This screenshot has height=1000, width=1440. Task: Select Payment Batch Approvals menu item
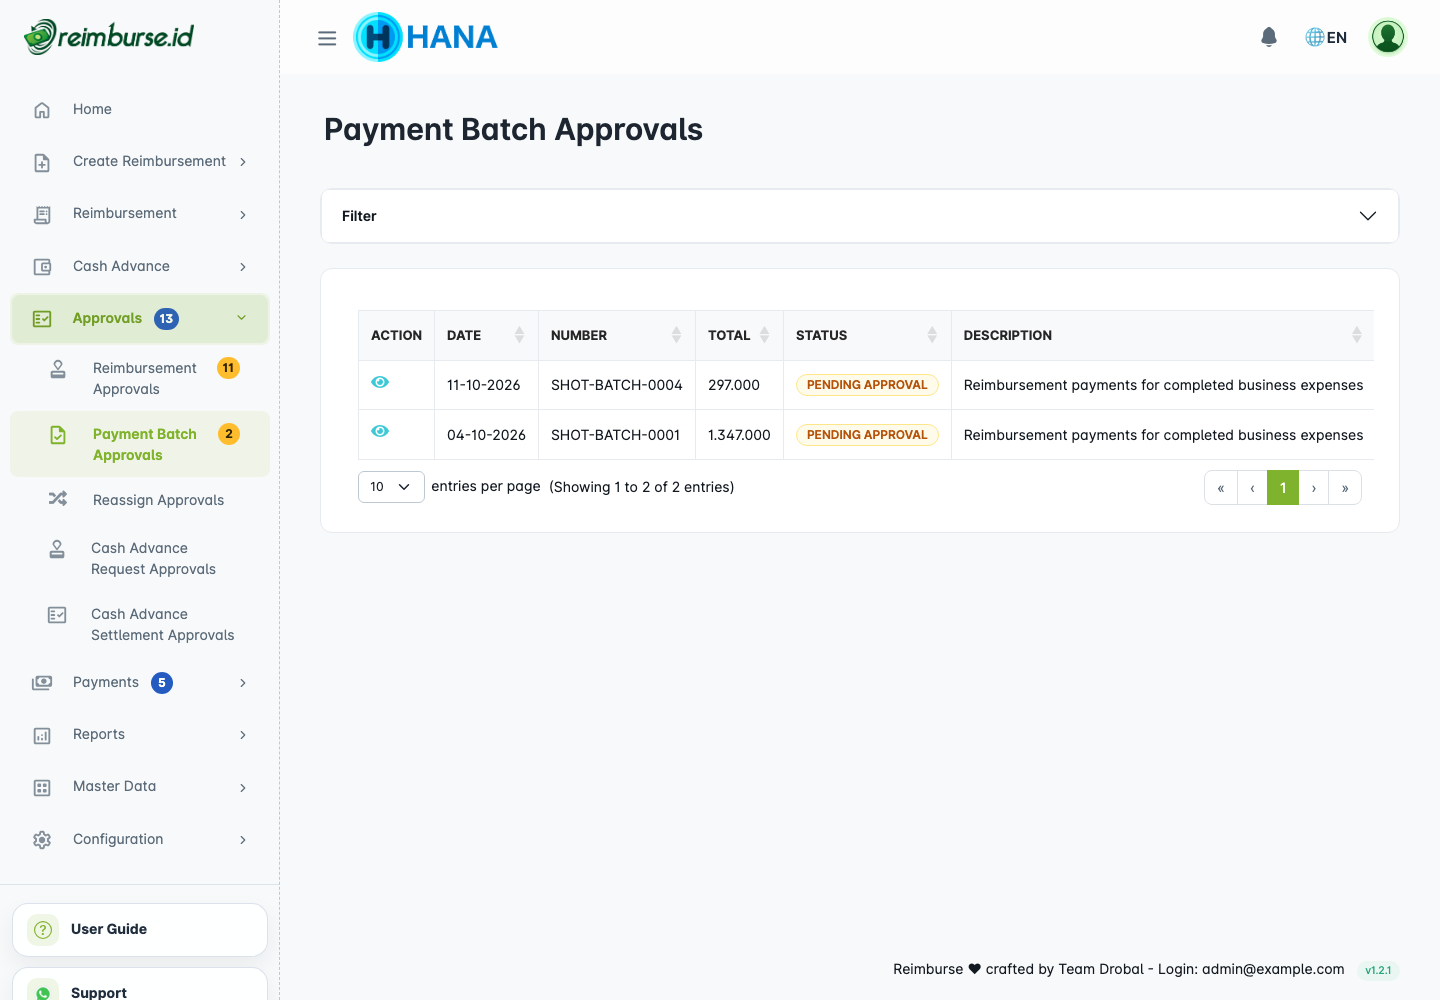(140, 444)
